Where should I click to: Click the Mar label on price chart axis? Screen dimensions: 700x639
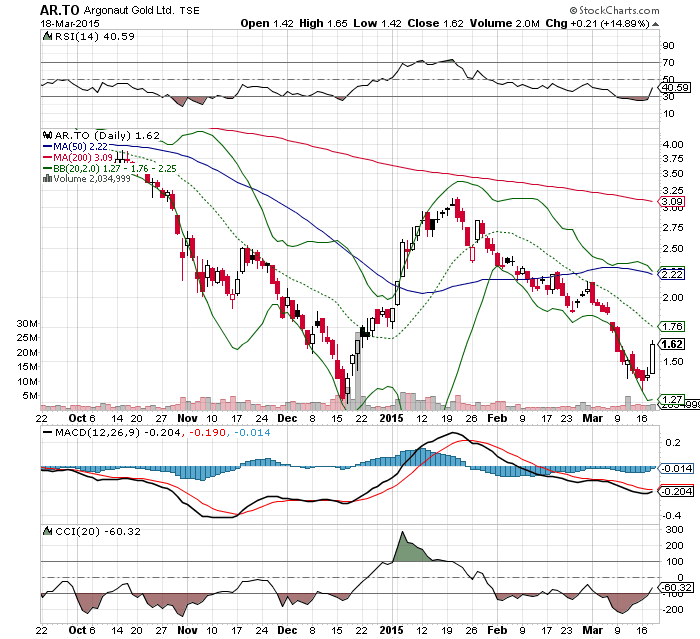[593, 418]
